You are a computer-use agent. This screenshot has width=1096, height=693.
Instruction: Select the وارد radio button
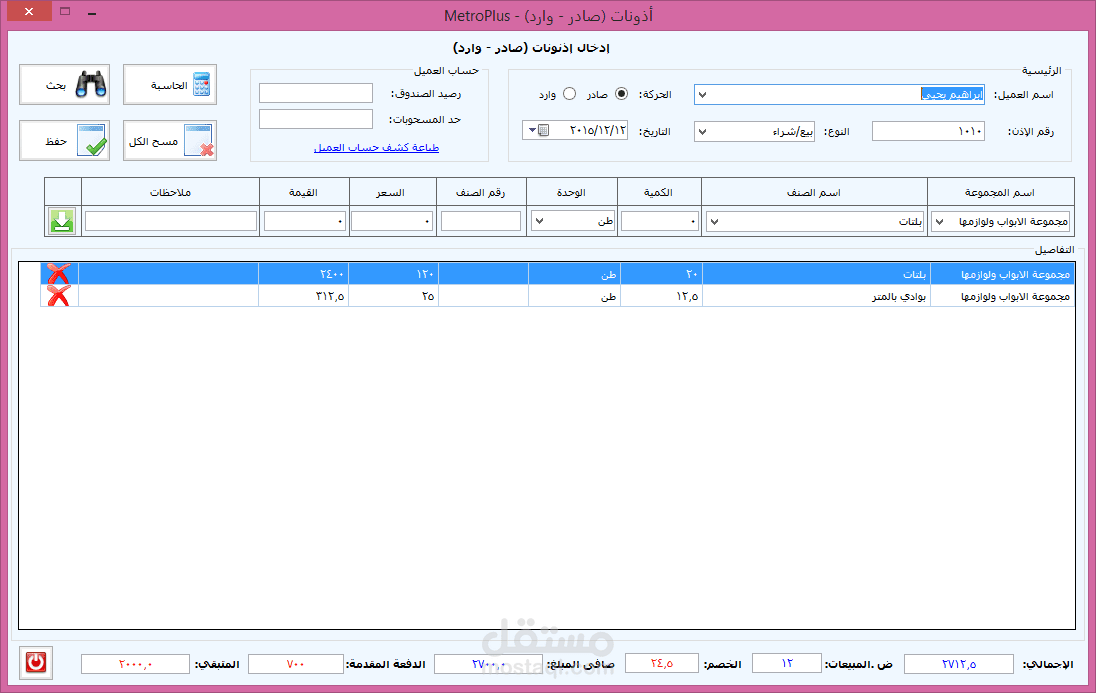(567, 93)
